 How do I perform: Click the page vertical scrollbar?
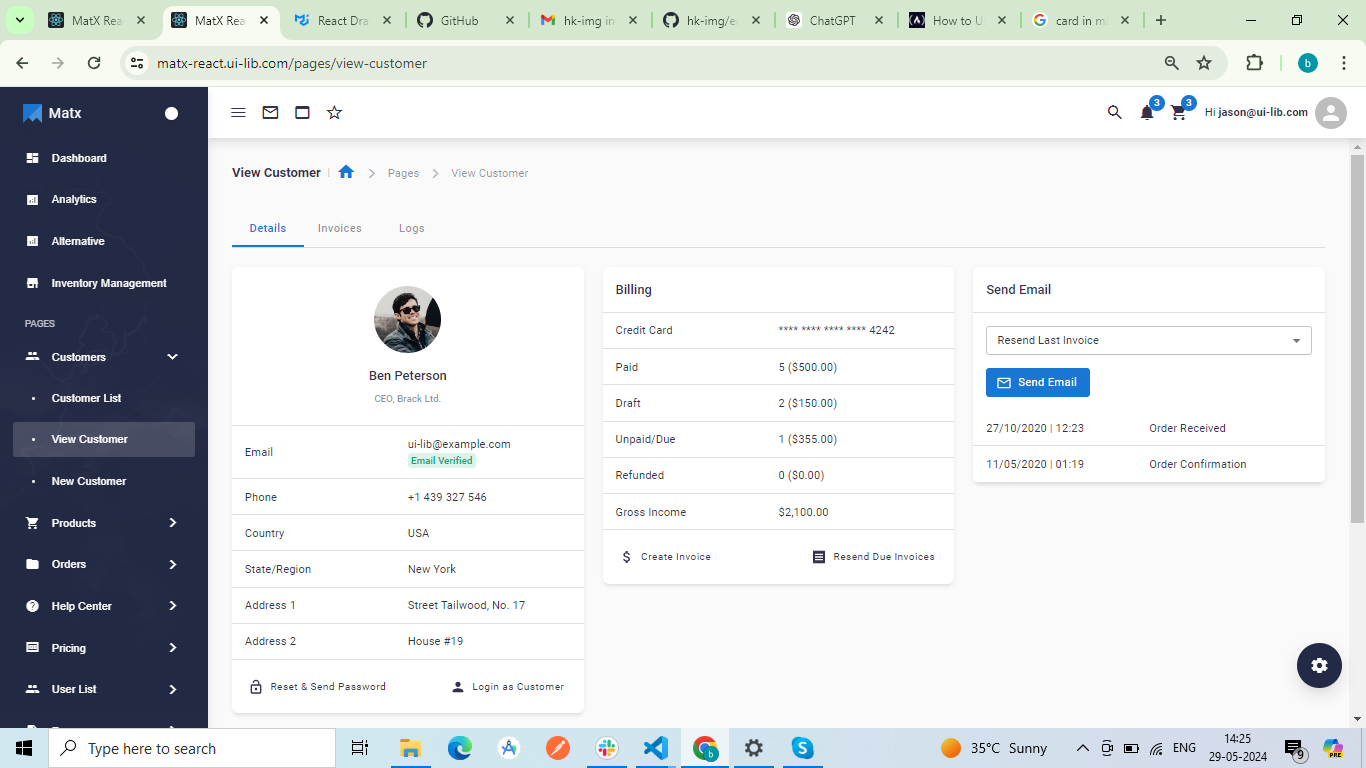(x=1357, y=340)
